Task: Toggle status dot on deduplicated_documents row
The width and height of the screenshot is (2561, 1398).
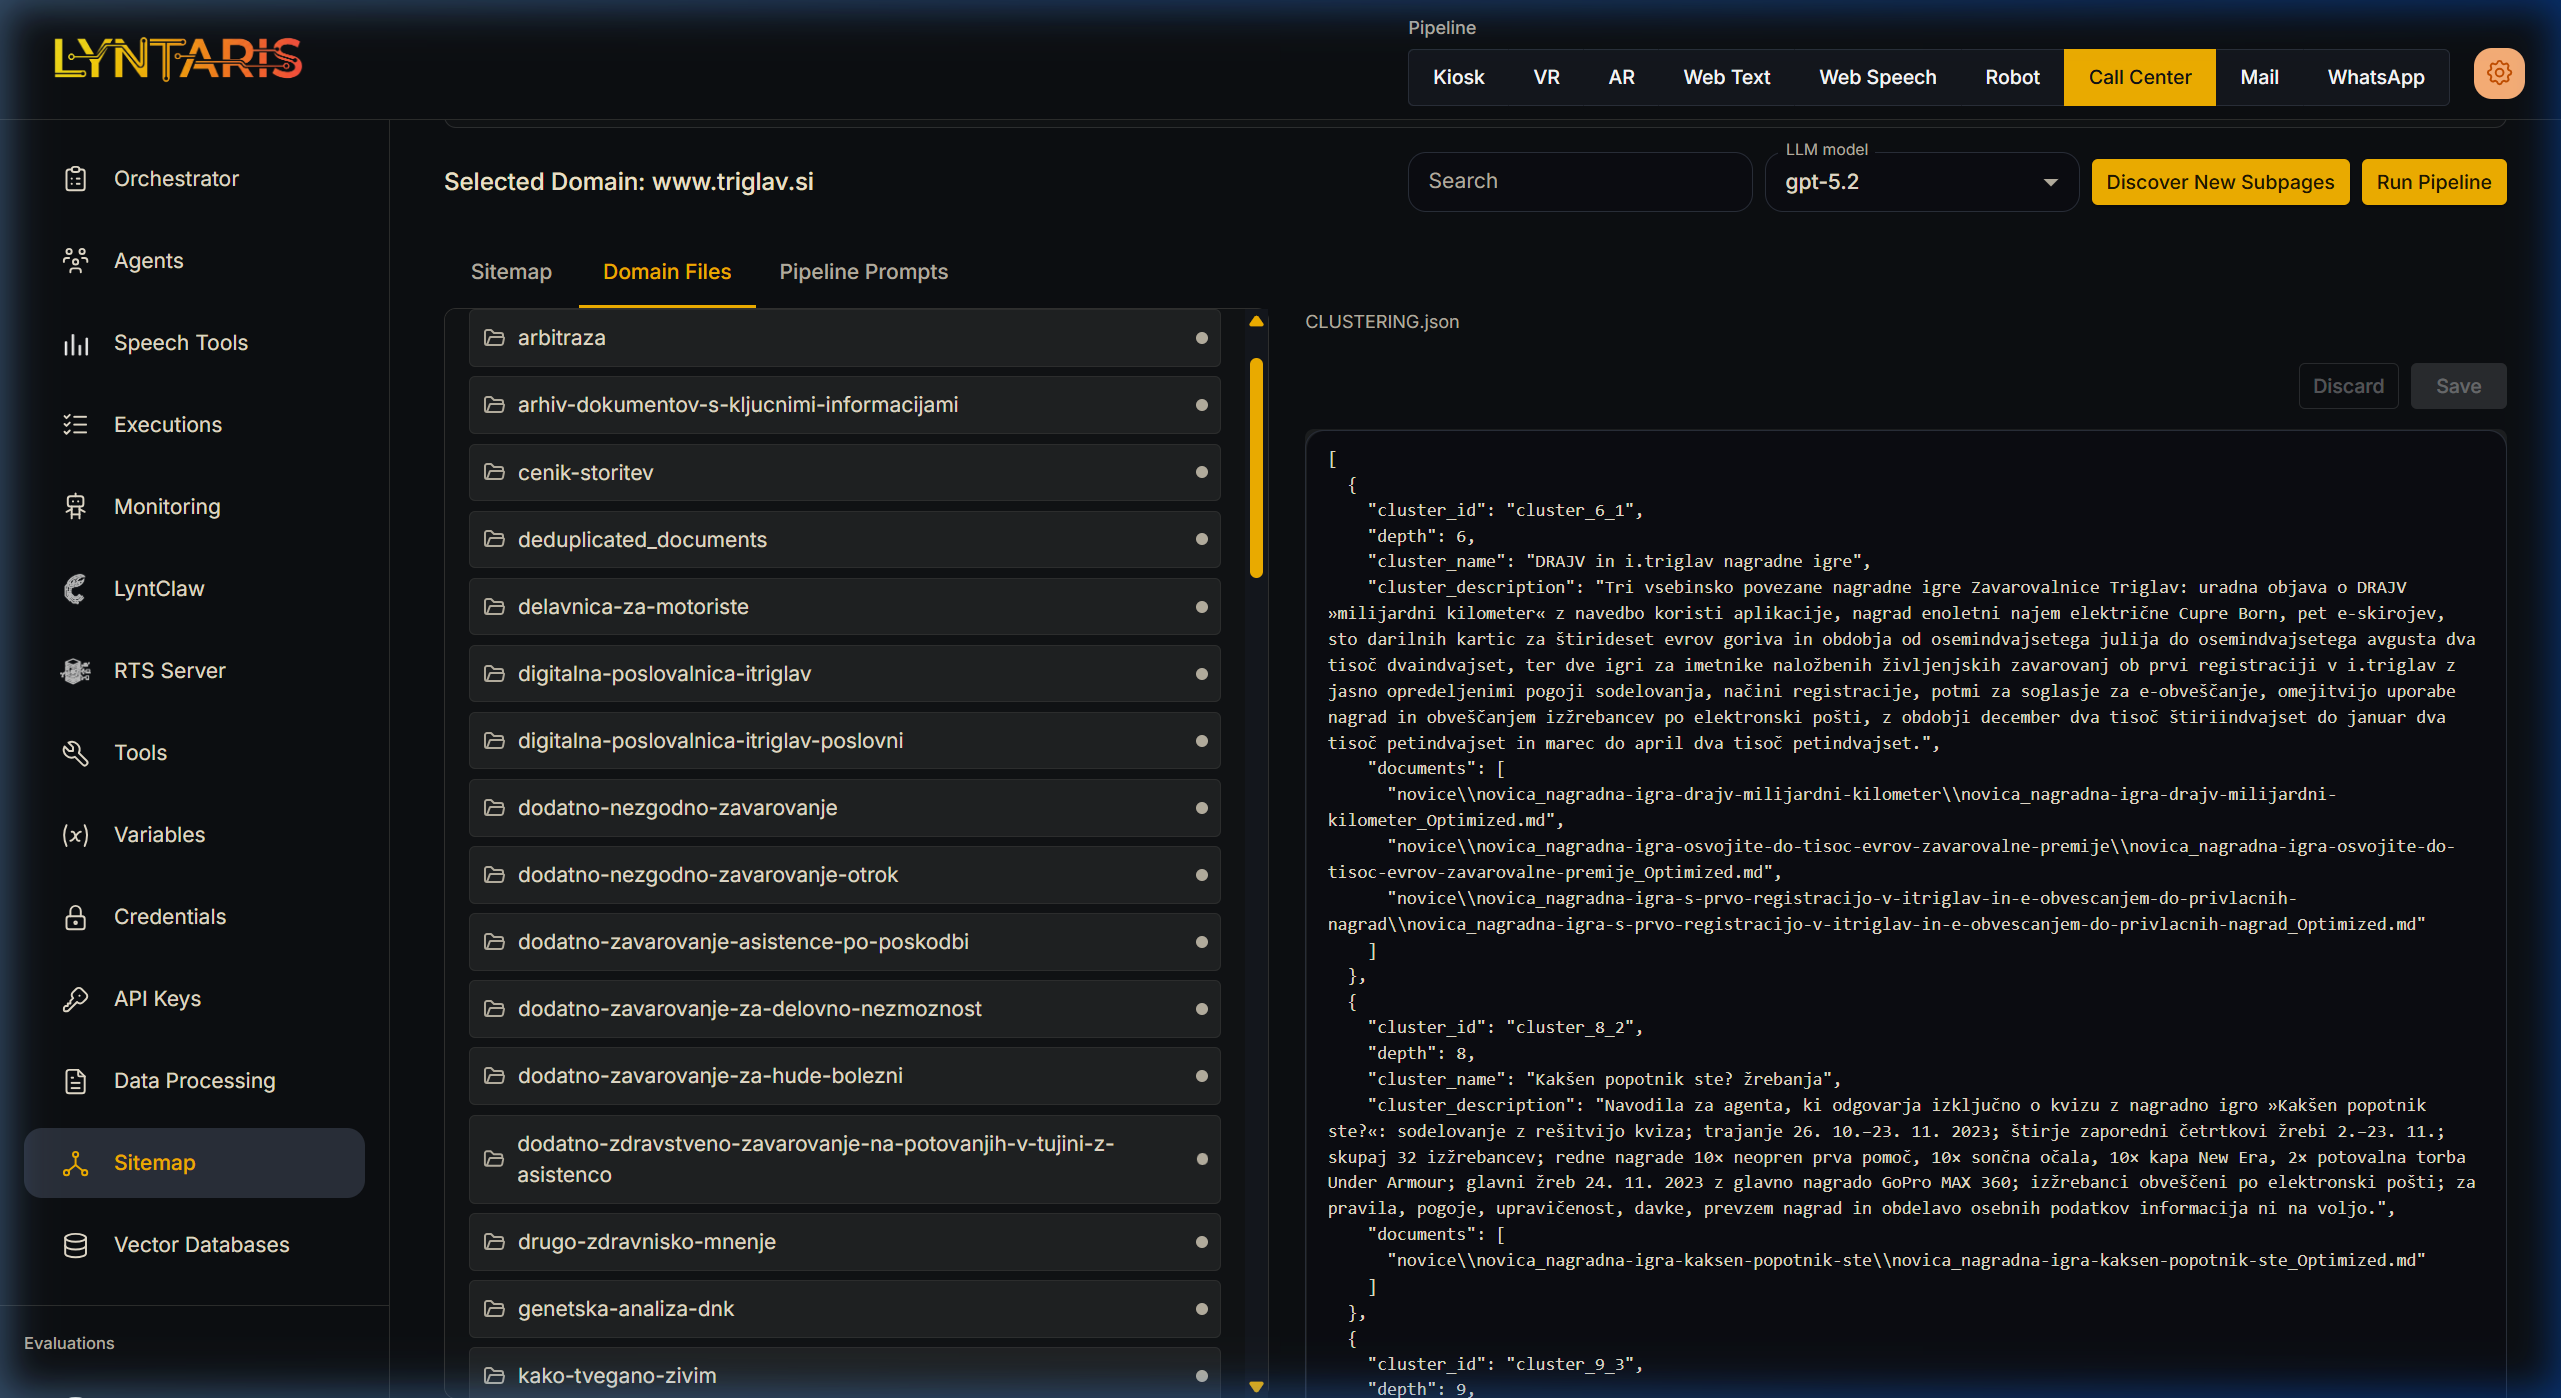Action: (1201, 539)
